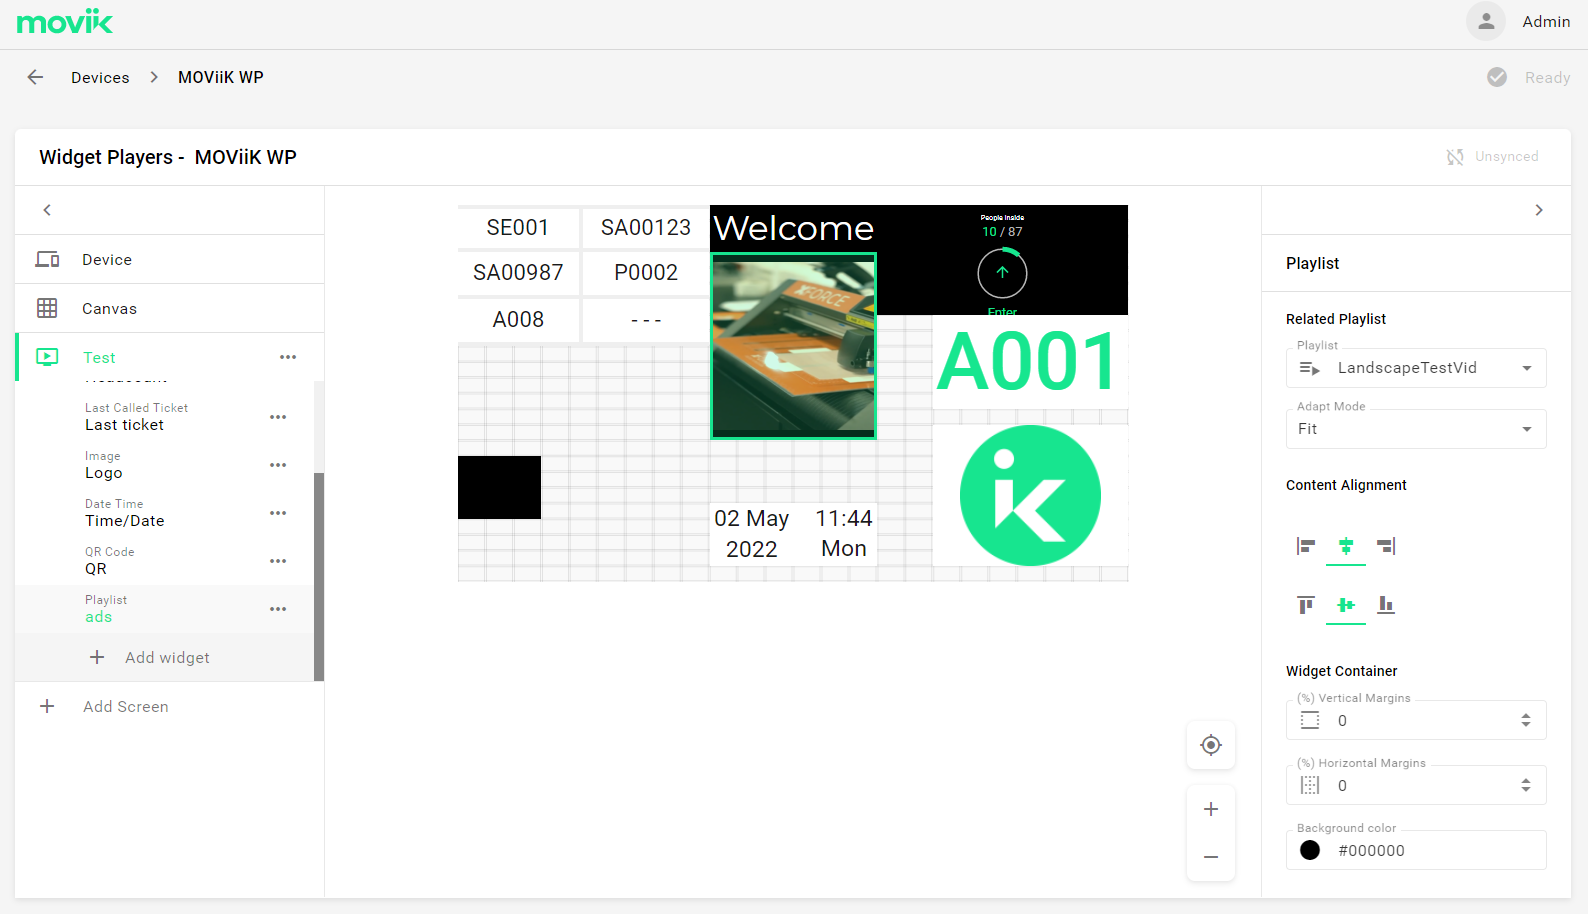The height and width of the screenshot is (914, 1588).
Task: Click Add Screen
Action: (x=170, y=706)
